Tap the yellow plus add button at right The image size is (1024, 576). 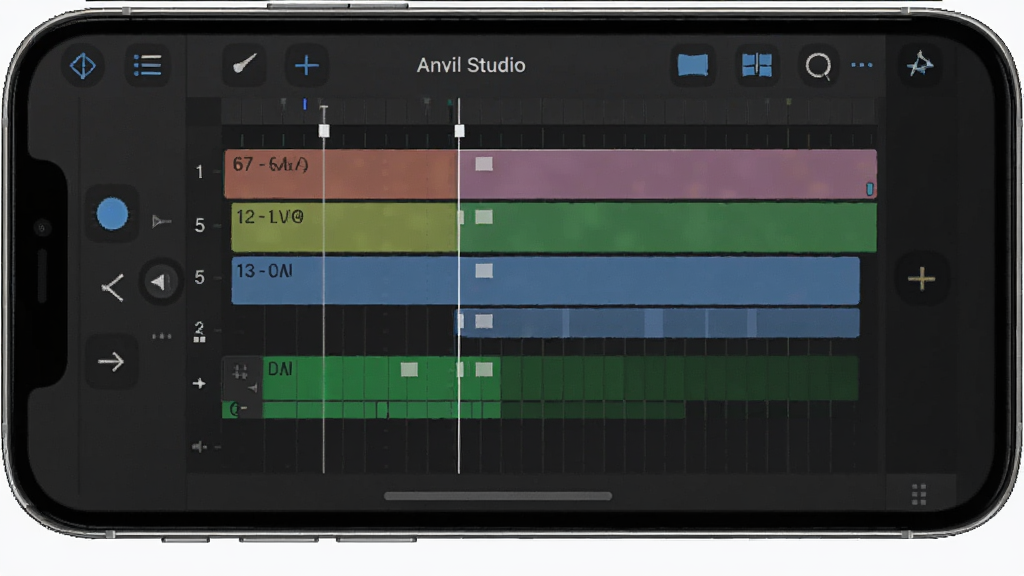click(921, 279)
